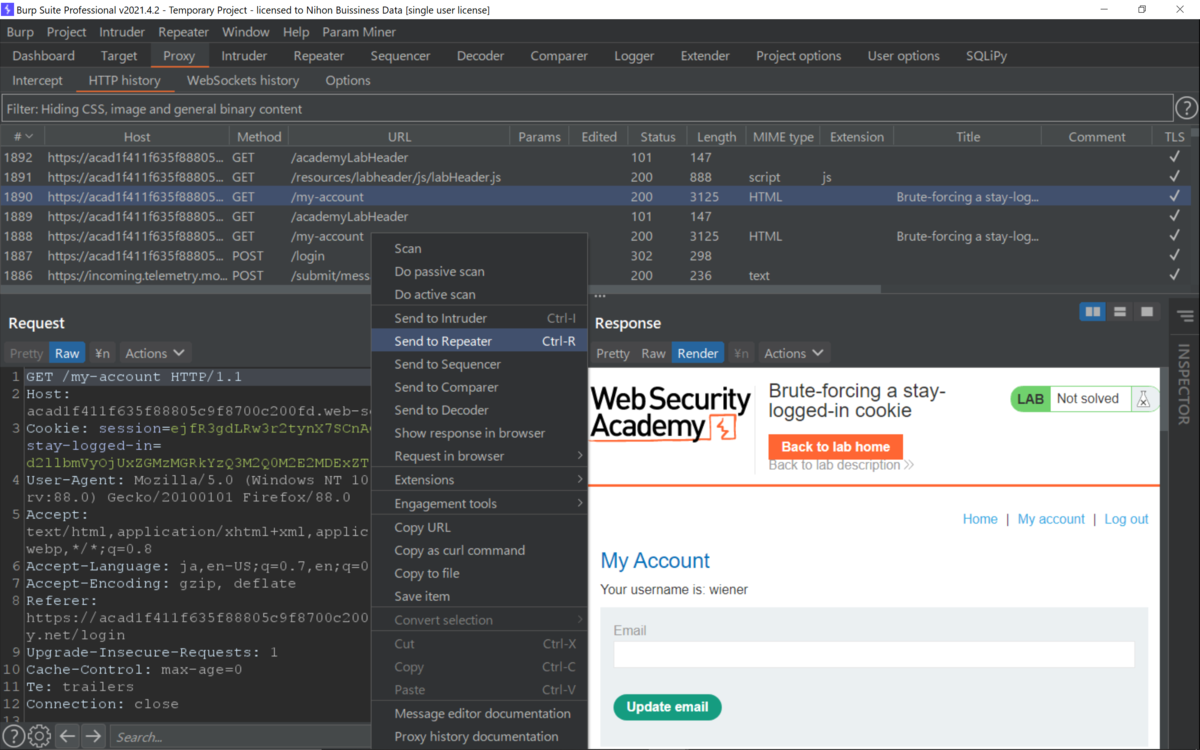
Task: Expand Engagement tools submenu
Action: point(478,504)
